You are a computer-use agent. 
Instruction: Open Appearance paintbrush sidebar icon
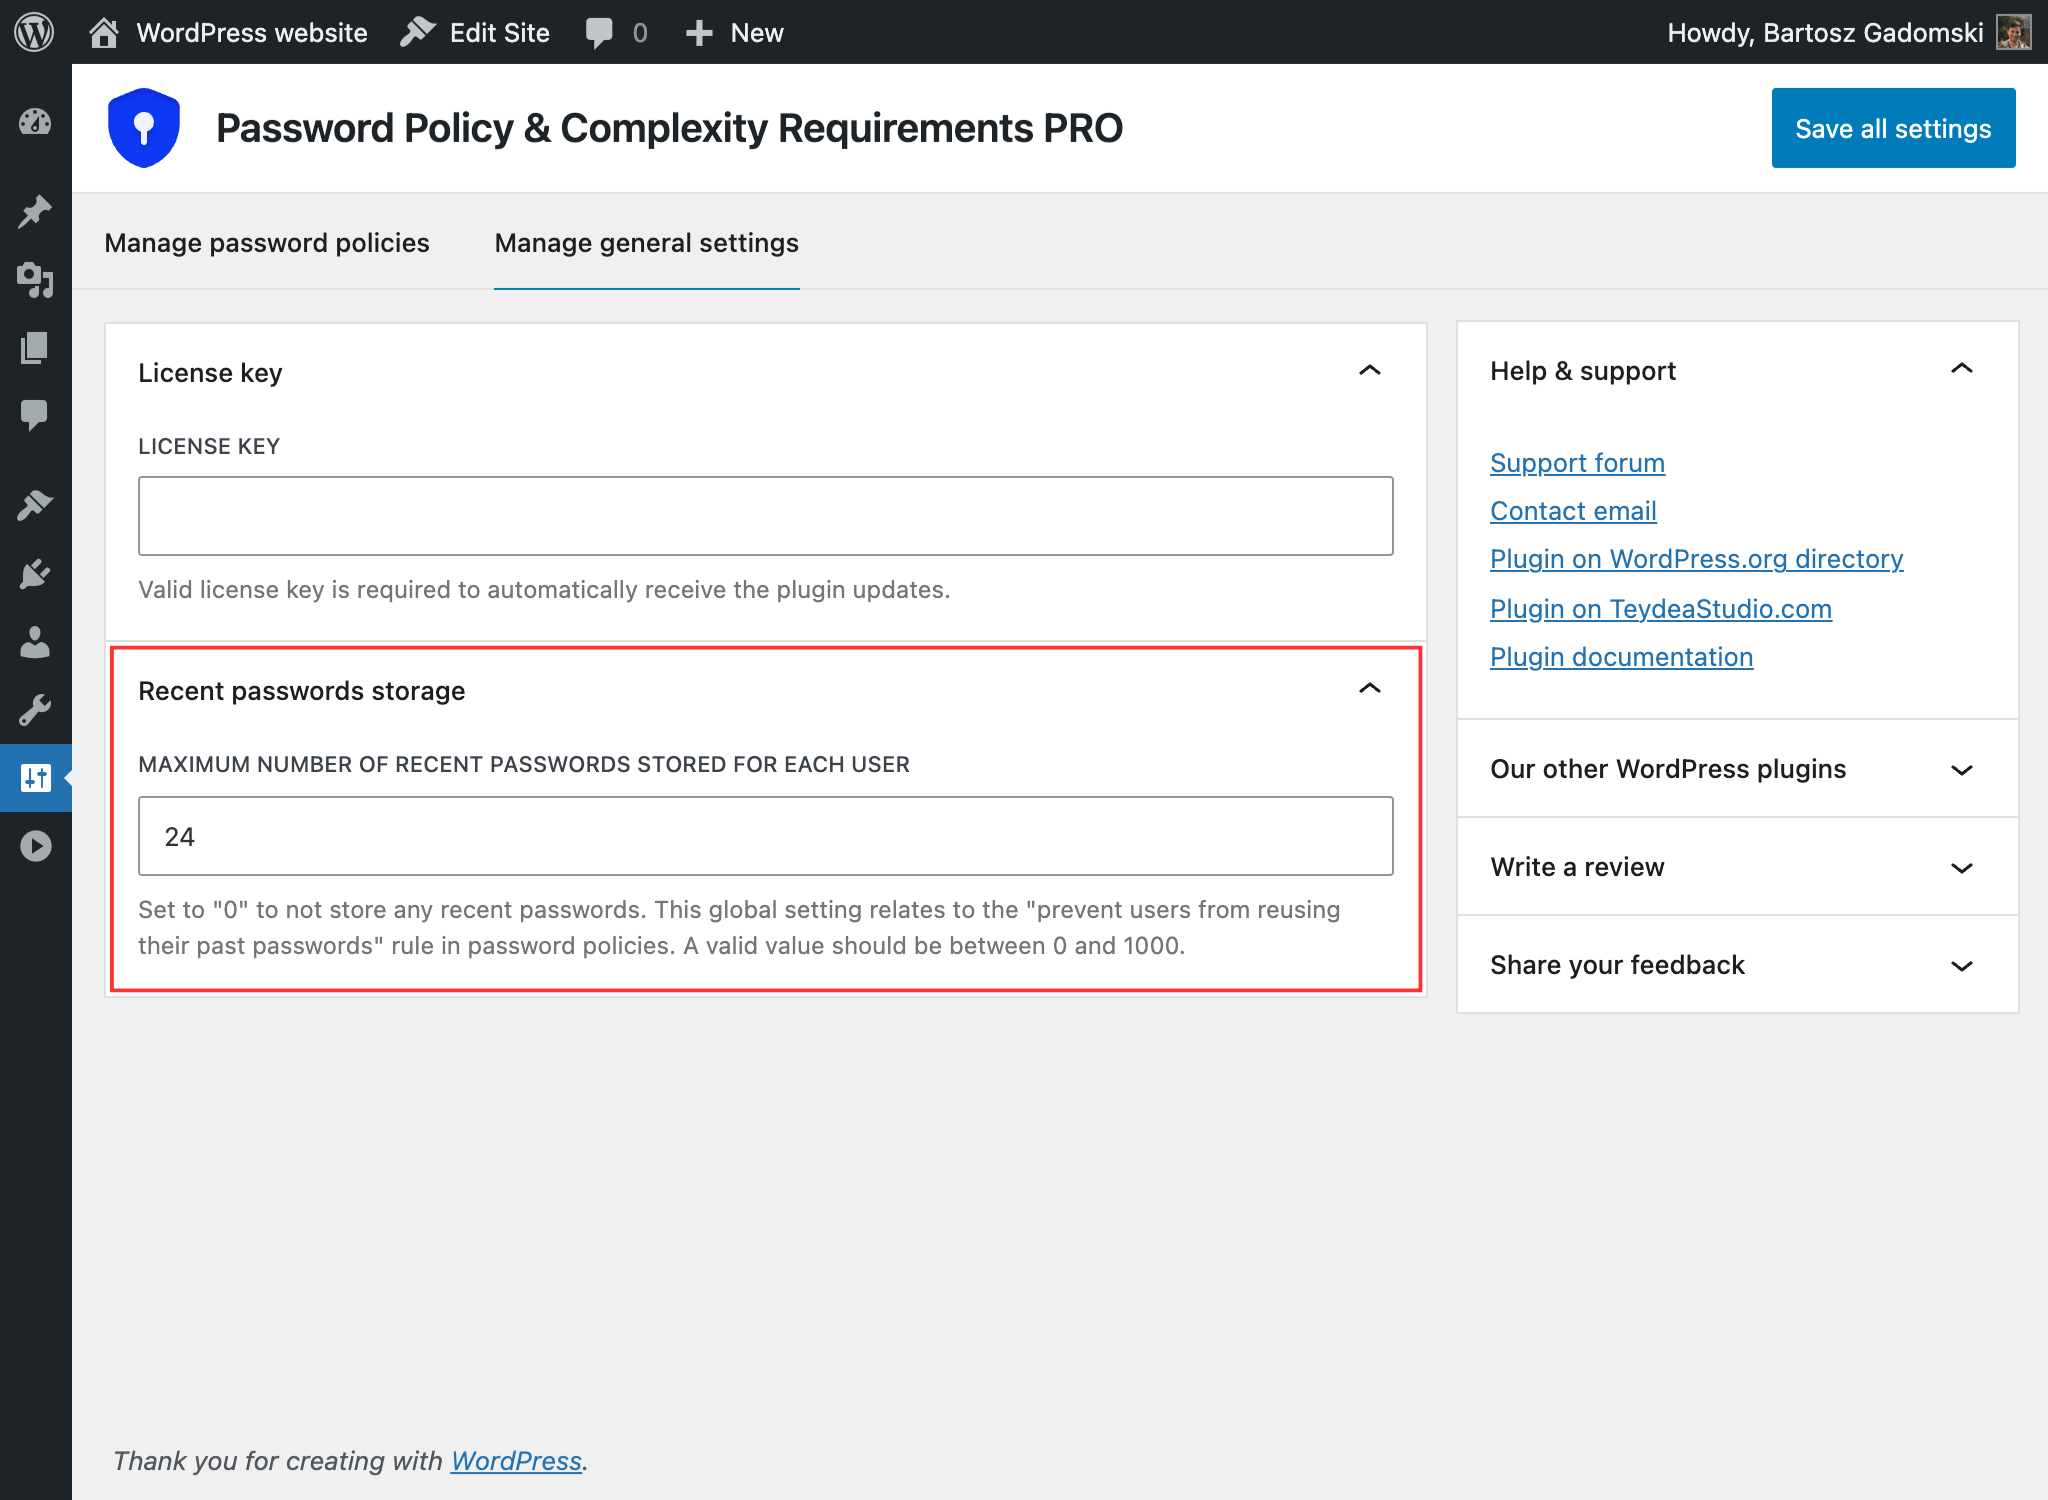click(x=35, y=505)
